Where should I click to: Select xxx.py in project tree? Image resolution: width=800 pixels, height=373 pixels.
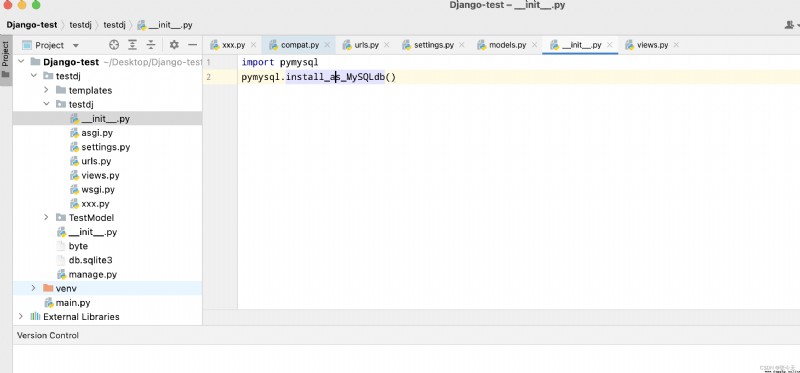95,204
